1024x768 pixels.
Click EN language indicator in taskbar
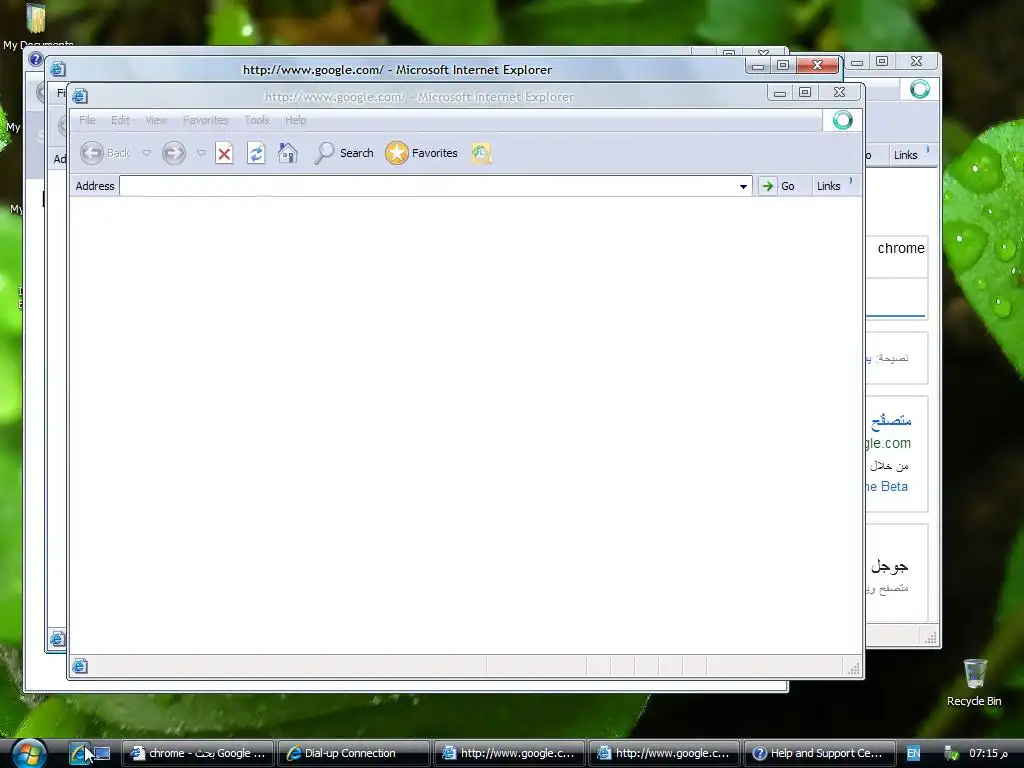pyautogui.click(x=913, y=754)
